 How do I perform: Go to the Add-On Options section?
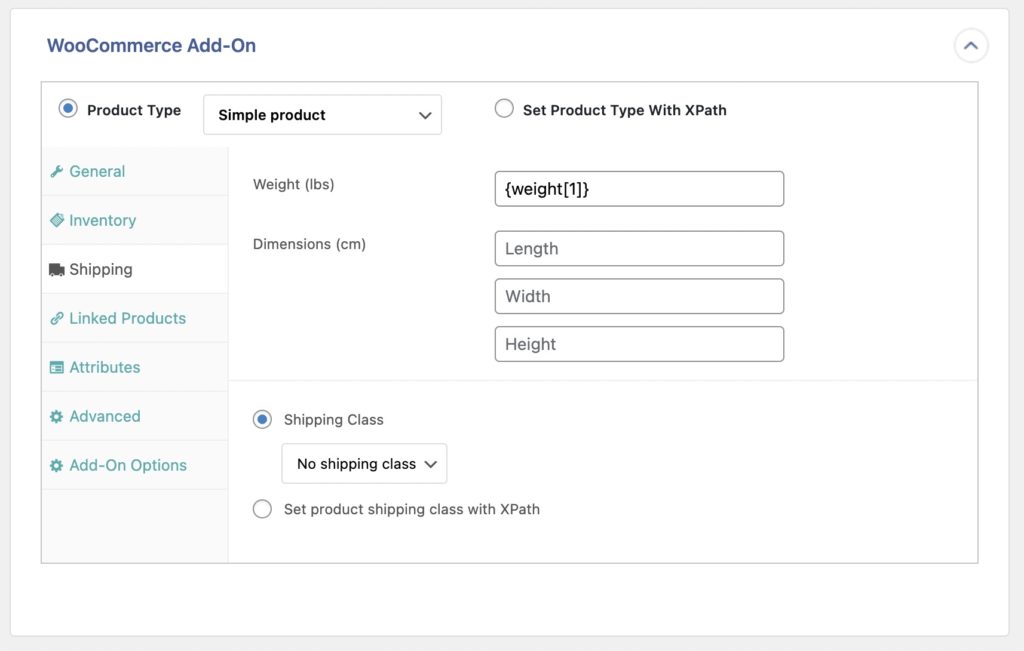pos(128,465)
